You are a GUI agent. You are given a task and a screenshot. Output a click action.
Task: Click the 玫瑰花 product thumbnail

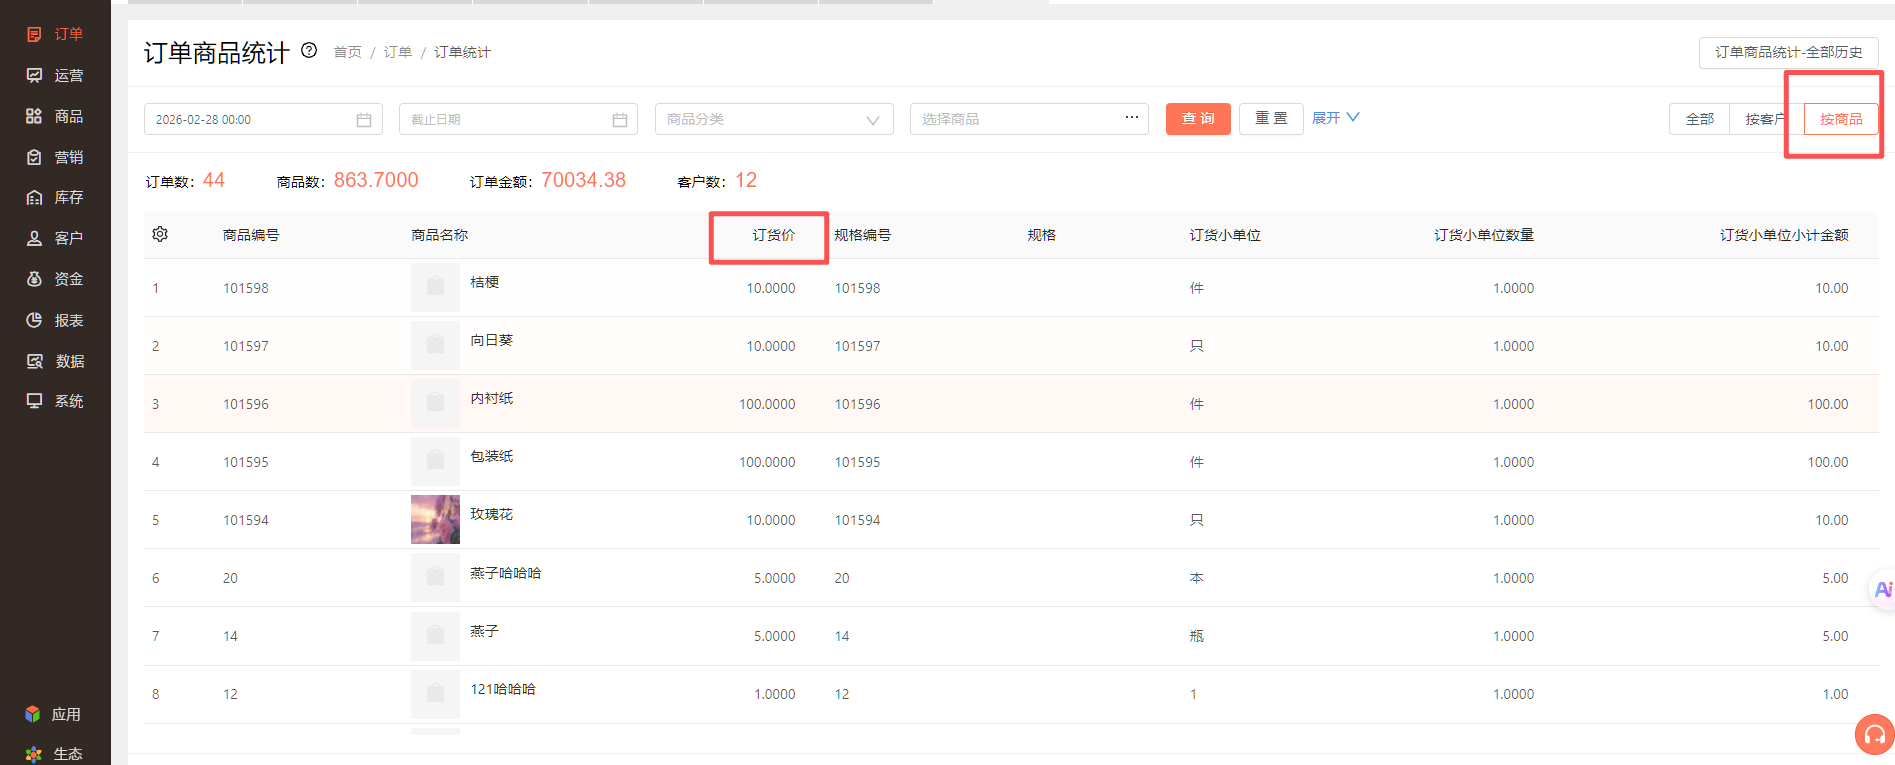435,519
